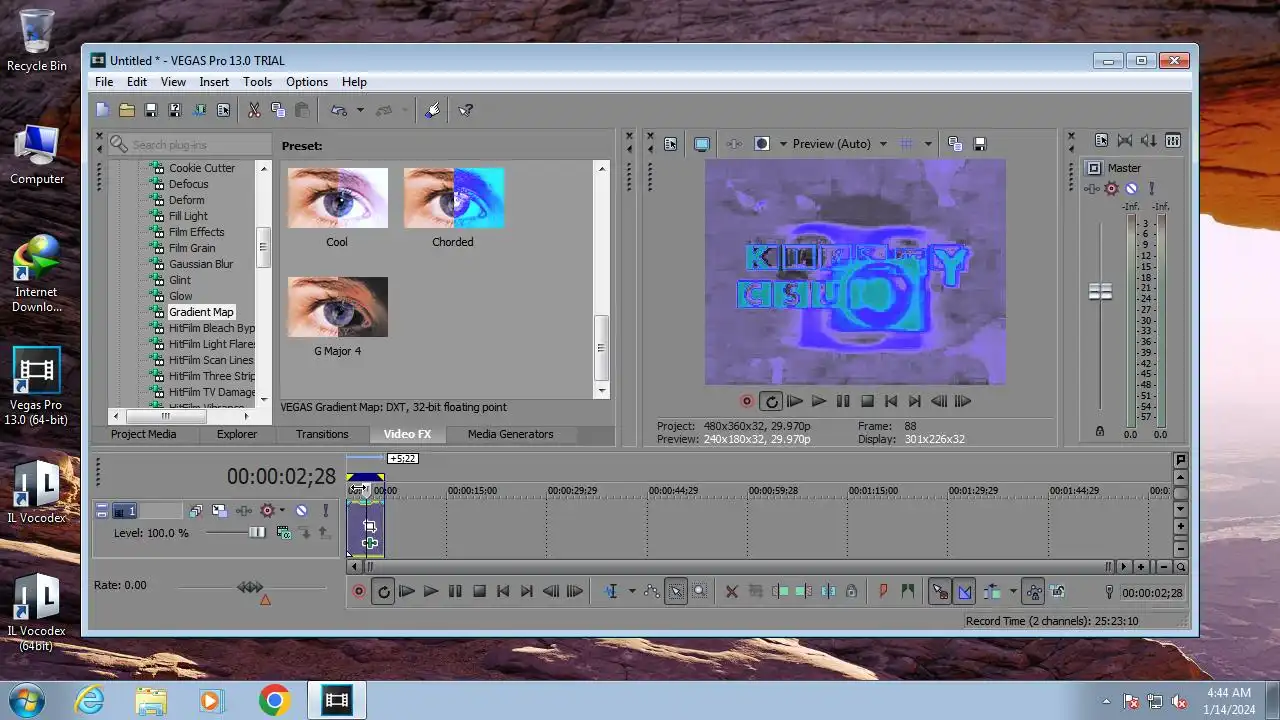Screen dimensions: 1280x720
Task: Open Mixing Console icon in Master panel
Action: point(1173,141)
